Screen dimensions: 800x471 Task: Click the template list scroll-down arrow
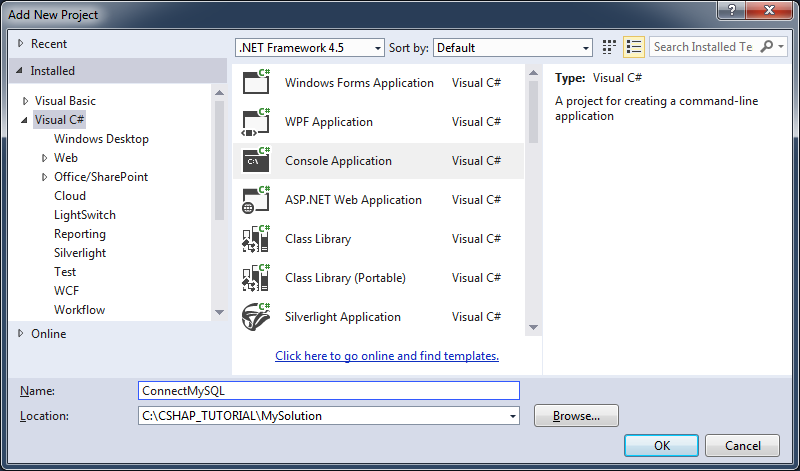click(533, 327)
